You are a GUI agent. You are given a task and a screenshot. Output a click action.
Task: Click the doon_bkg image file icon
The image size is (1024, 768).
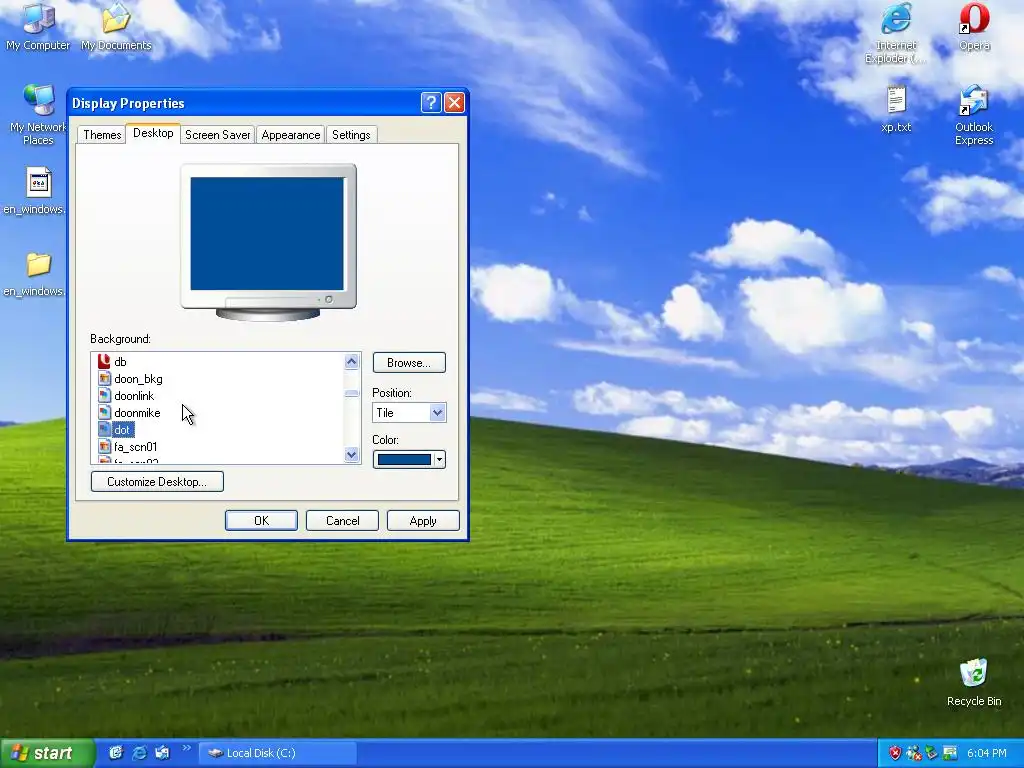(x=104, y=378)
